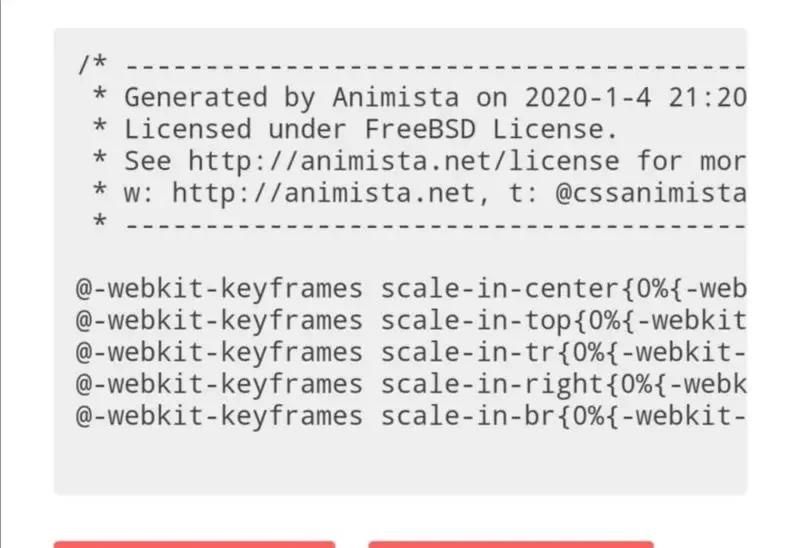Click the scale-in-top keyframes line
The image size is (800, 548).
click(x=410, y=321)
